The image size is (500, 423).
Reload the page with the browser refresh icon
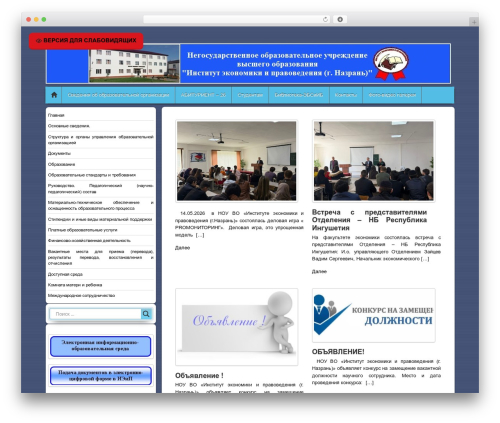point(325,19)
